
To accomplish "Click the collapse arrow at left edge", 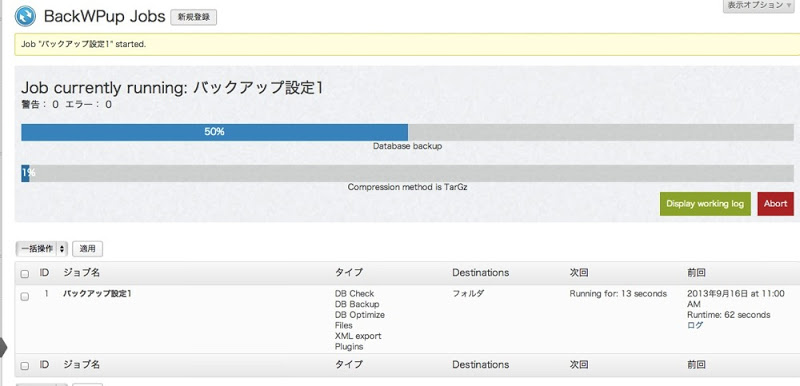I will coord(4,348).
